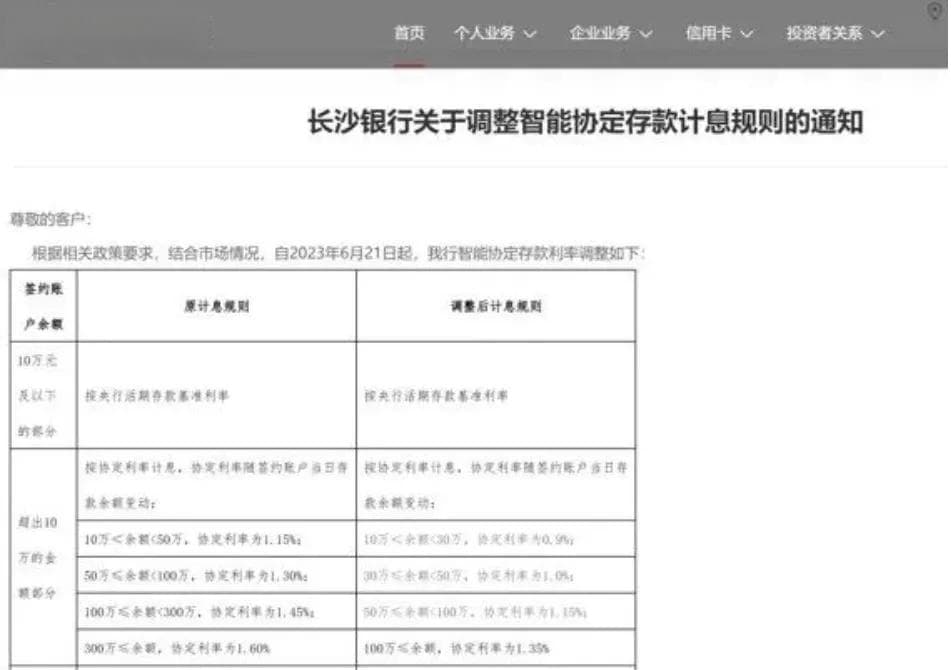
Task: Click the 原计息规则 column header
Action: [x=217, y=306]
